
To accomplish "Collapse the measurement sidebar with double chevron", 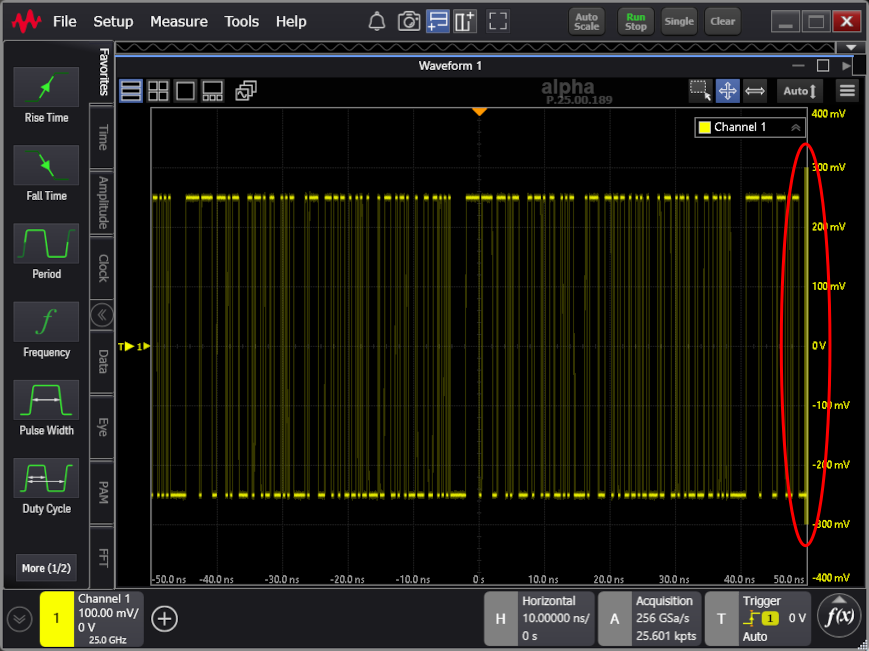I will pyautogui.click(x=102, y=315).
